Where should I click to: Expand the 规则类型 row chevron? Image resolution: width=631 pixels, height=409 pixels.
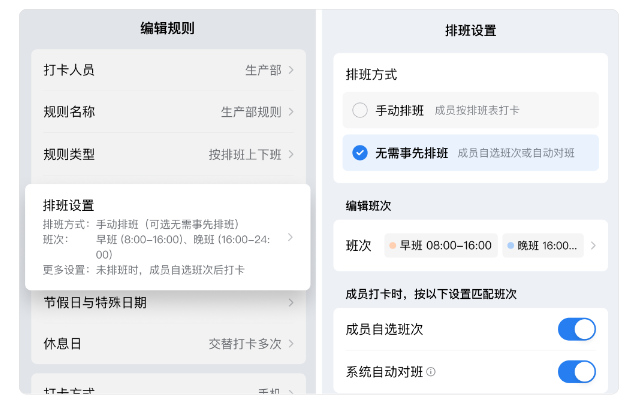(291, 154)
